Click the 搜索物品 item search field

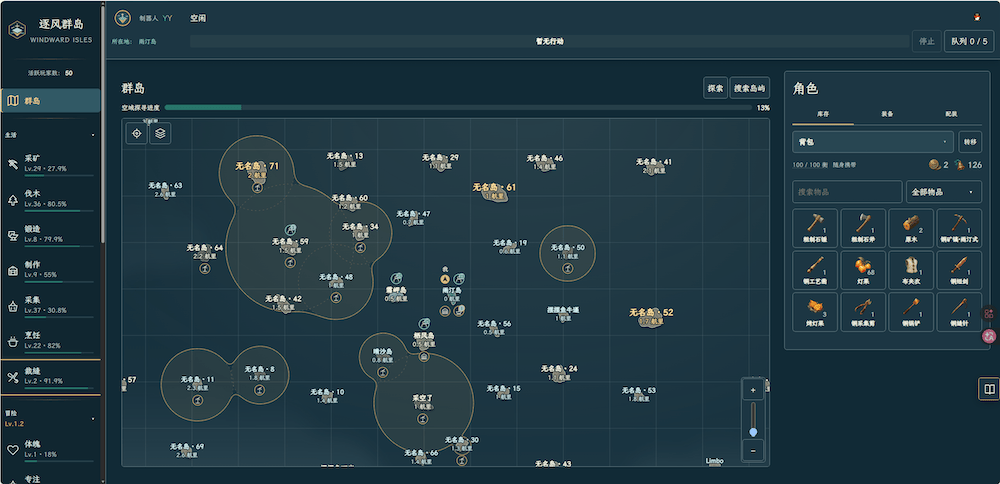(x=847, y=192)
